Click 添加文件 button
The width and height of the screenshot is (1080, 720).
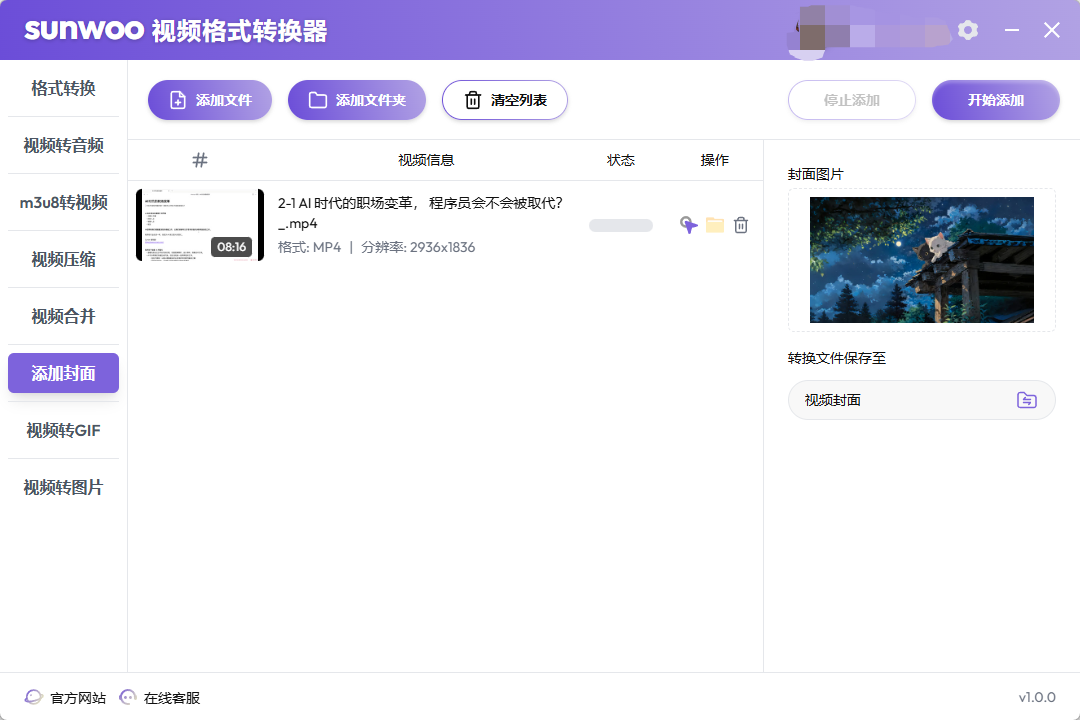(x=210, y=100)
